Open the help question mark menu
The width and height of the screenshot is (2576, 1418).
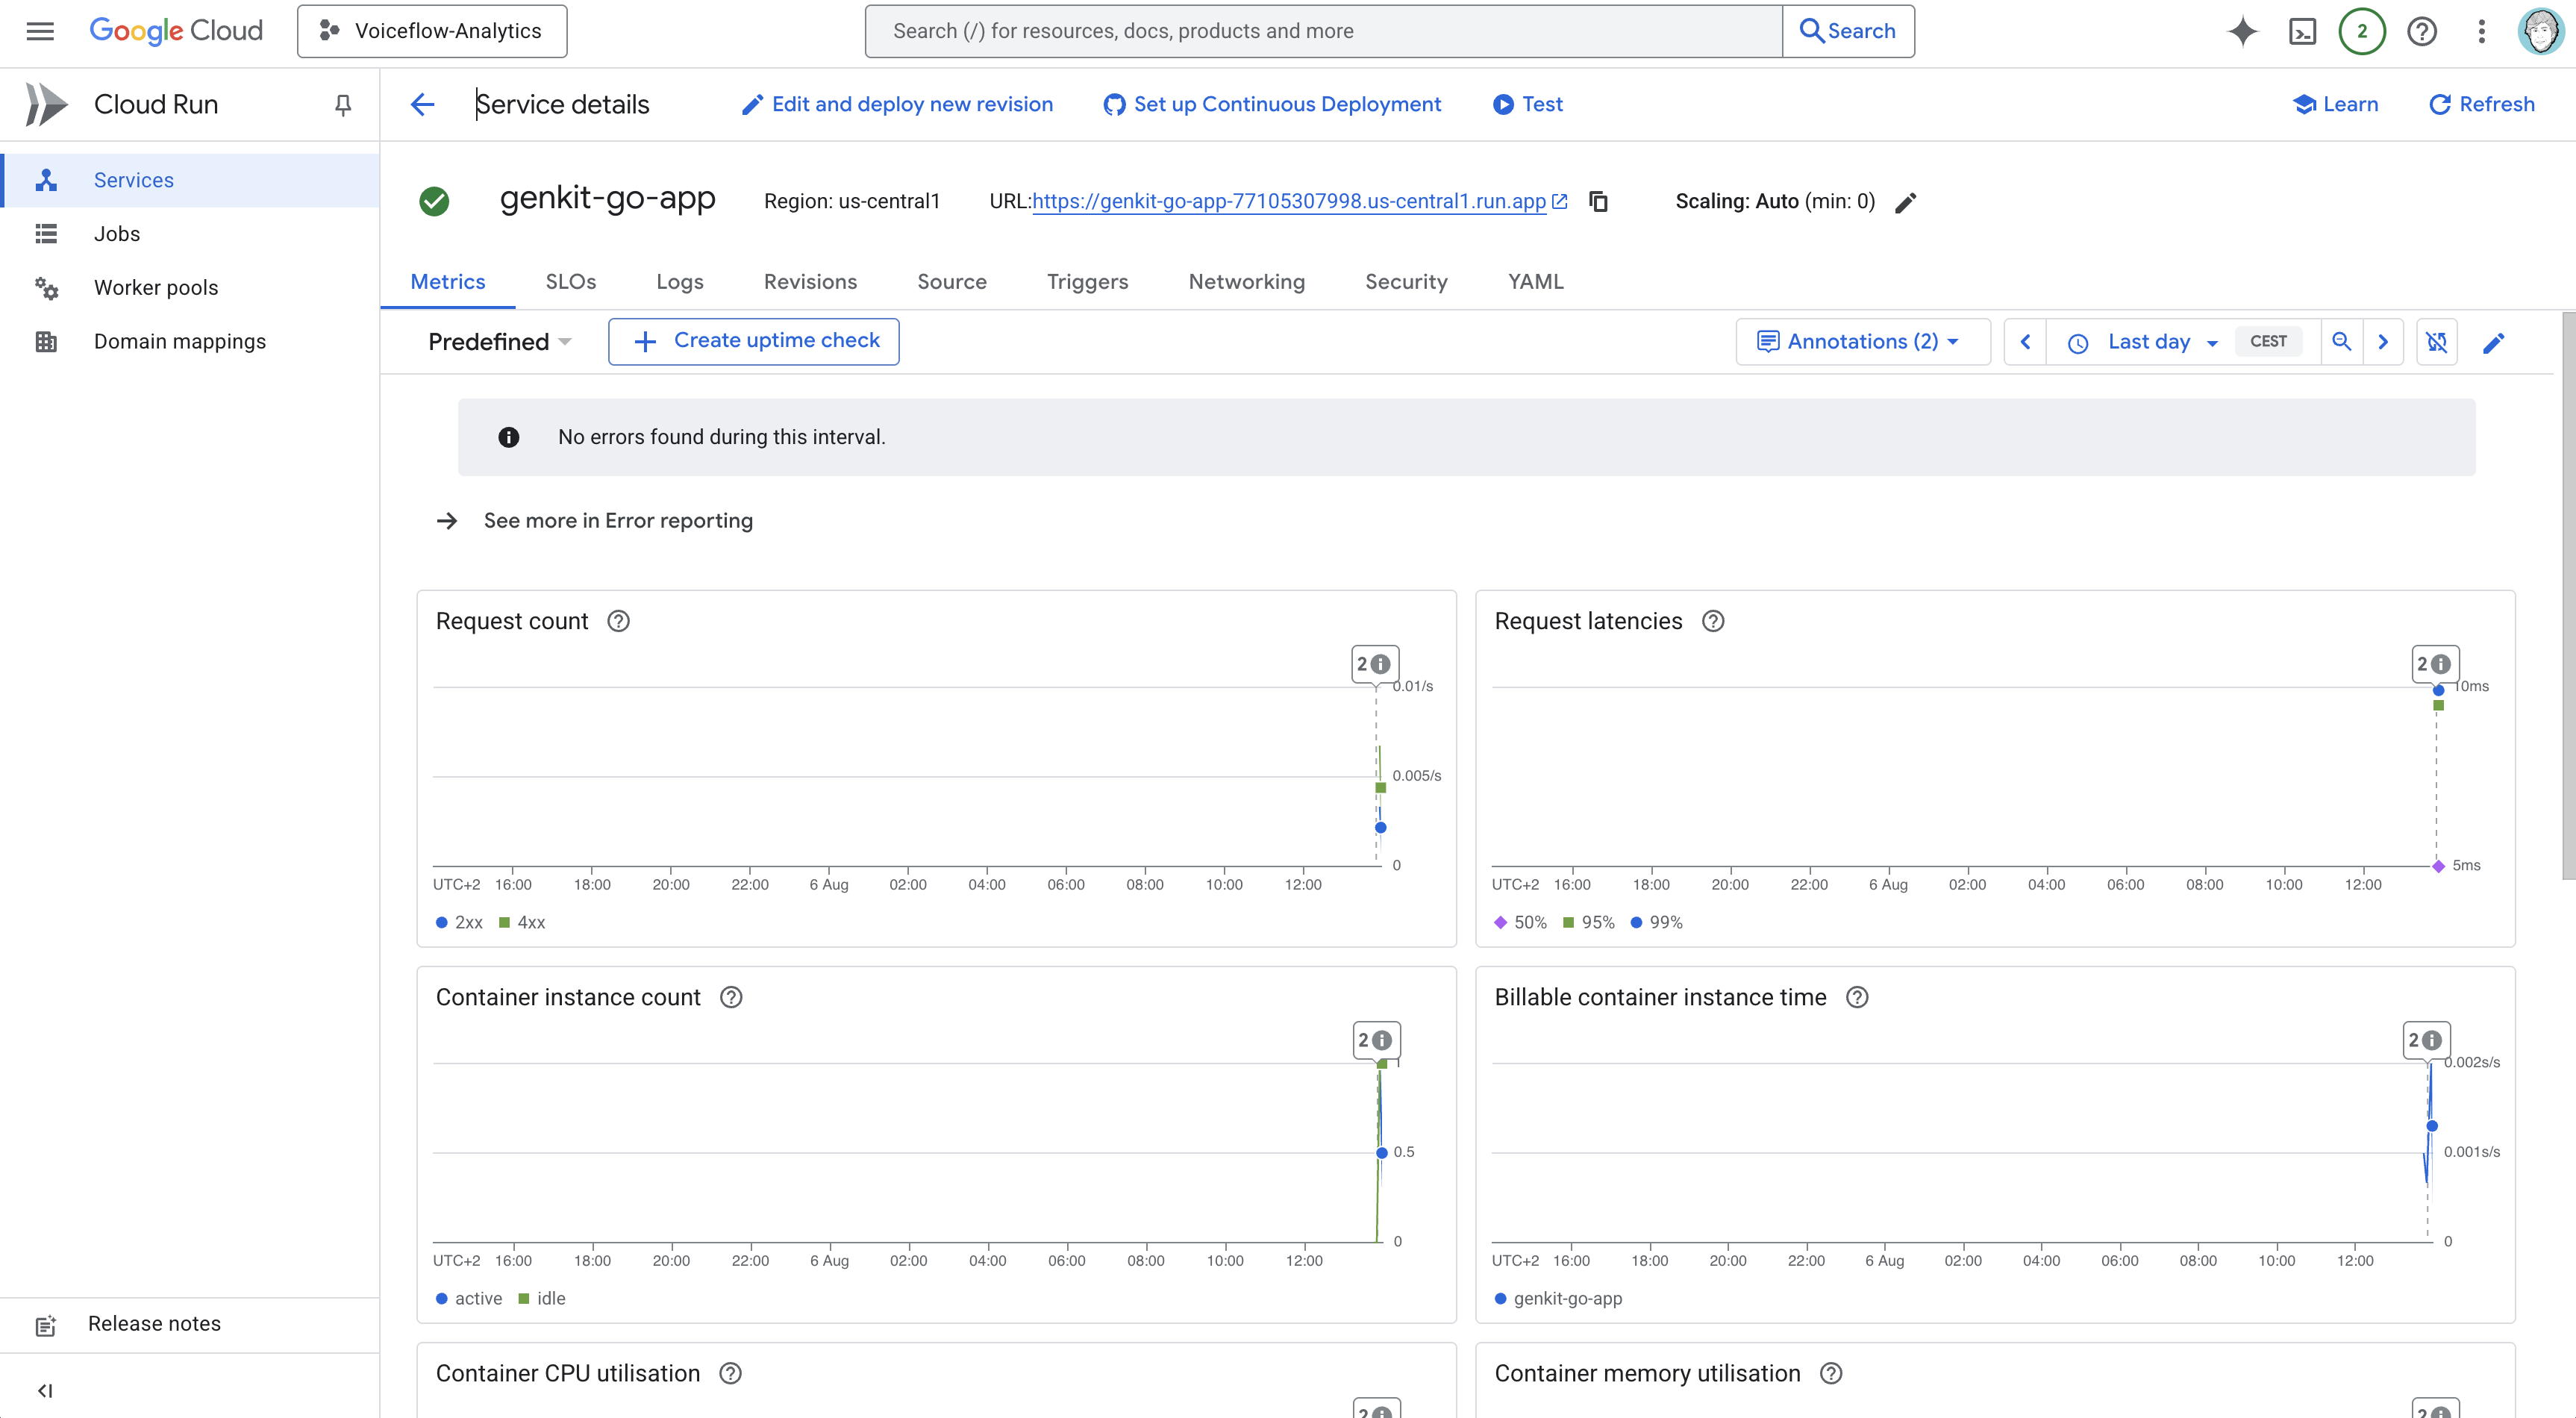(x=2421, y=31)
